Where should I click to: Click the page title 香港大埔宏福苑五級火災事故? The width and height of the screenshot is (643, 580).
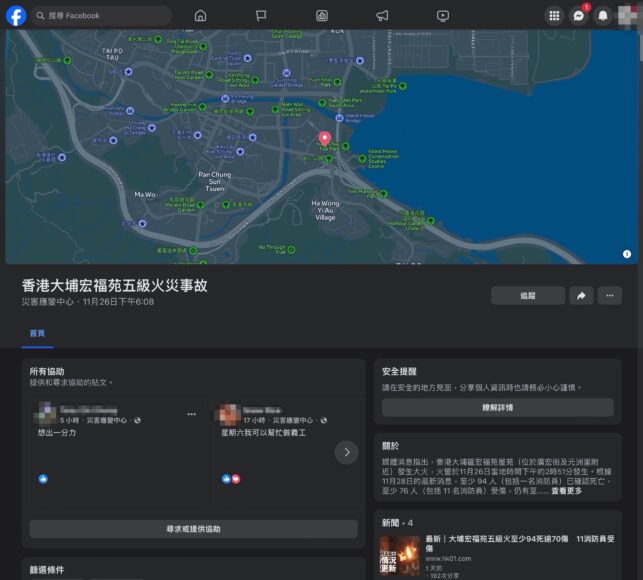(114, 285)
